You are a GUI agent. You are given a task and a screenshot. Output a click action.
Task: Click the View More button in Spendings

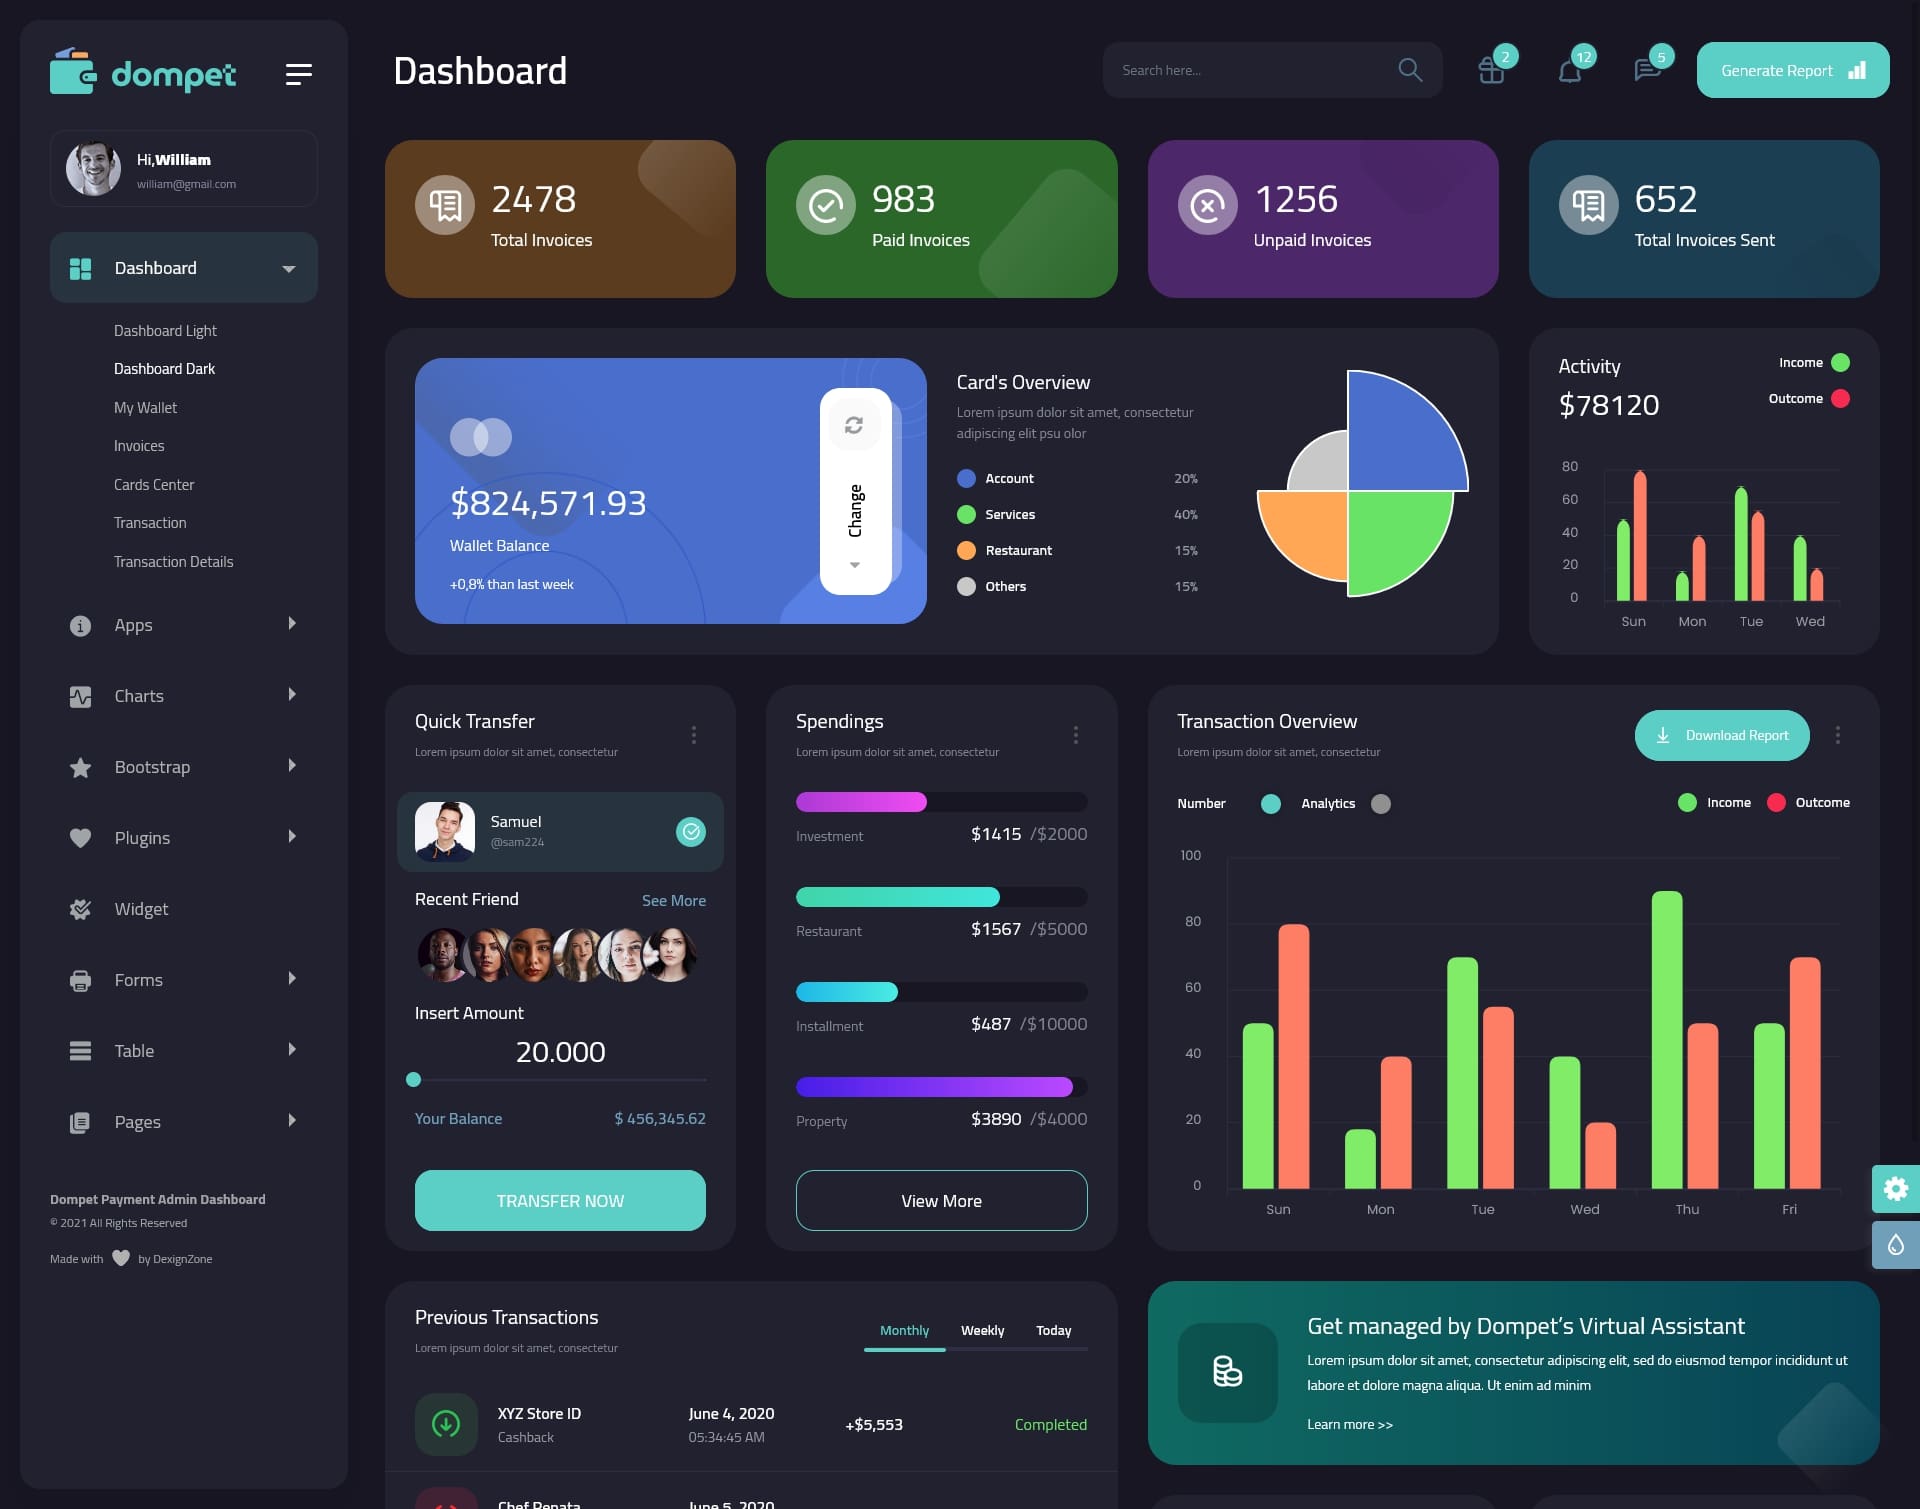tap(941, 1200)
